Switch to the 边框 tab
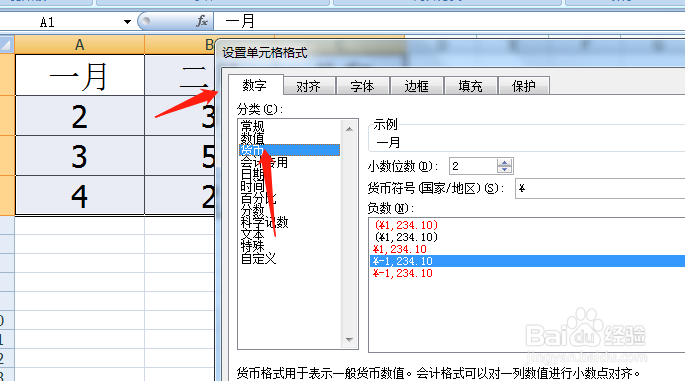Viewport: 685px width, 381px height. pyautogui.click(x=416, y=86)
